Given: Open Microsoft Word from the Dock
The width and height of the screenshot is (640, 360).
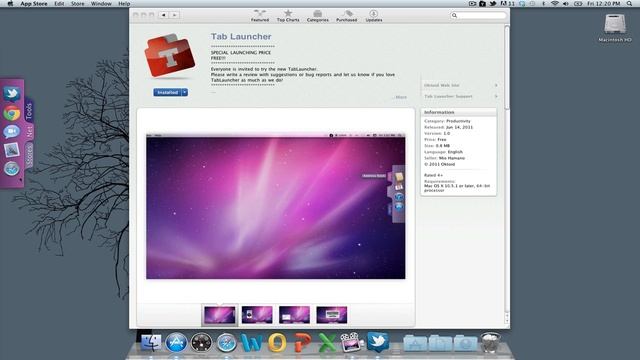Looking at the screenshot, I should click(252, 342).
